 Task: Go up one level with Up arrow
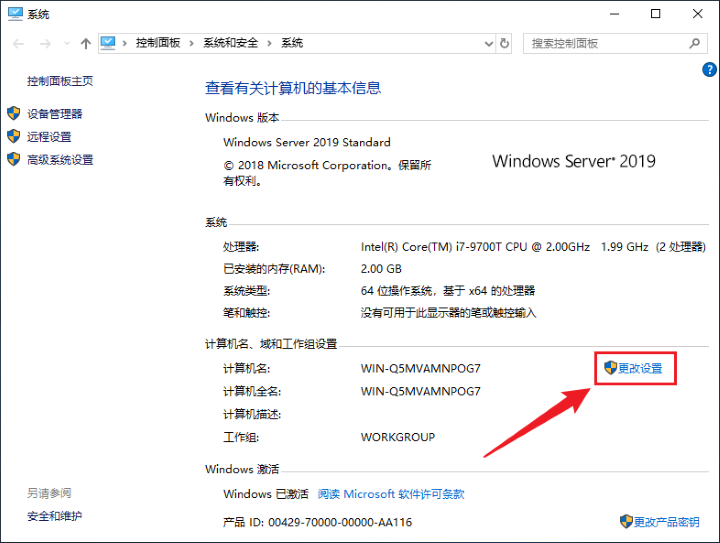tap(85, 44)
